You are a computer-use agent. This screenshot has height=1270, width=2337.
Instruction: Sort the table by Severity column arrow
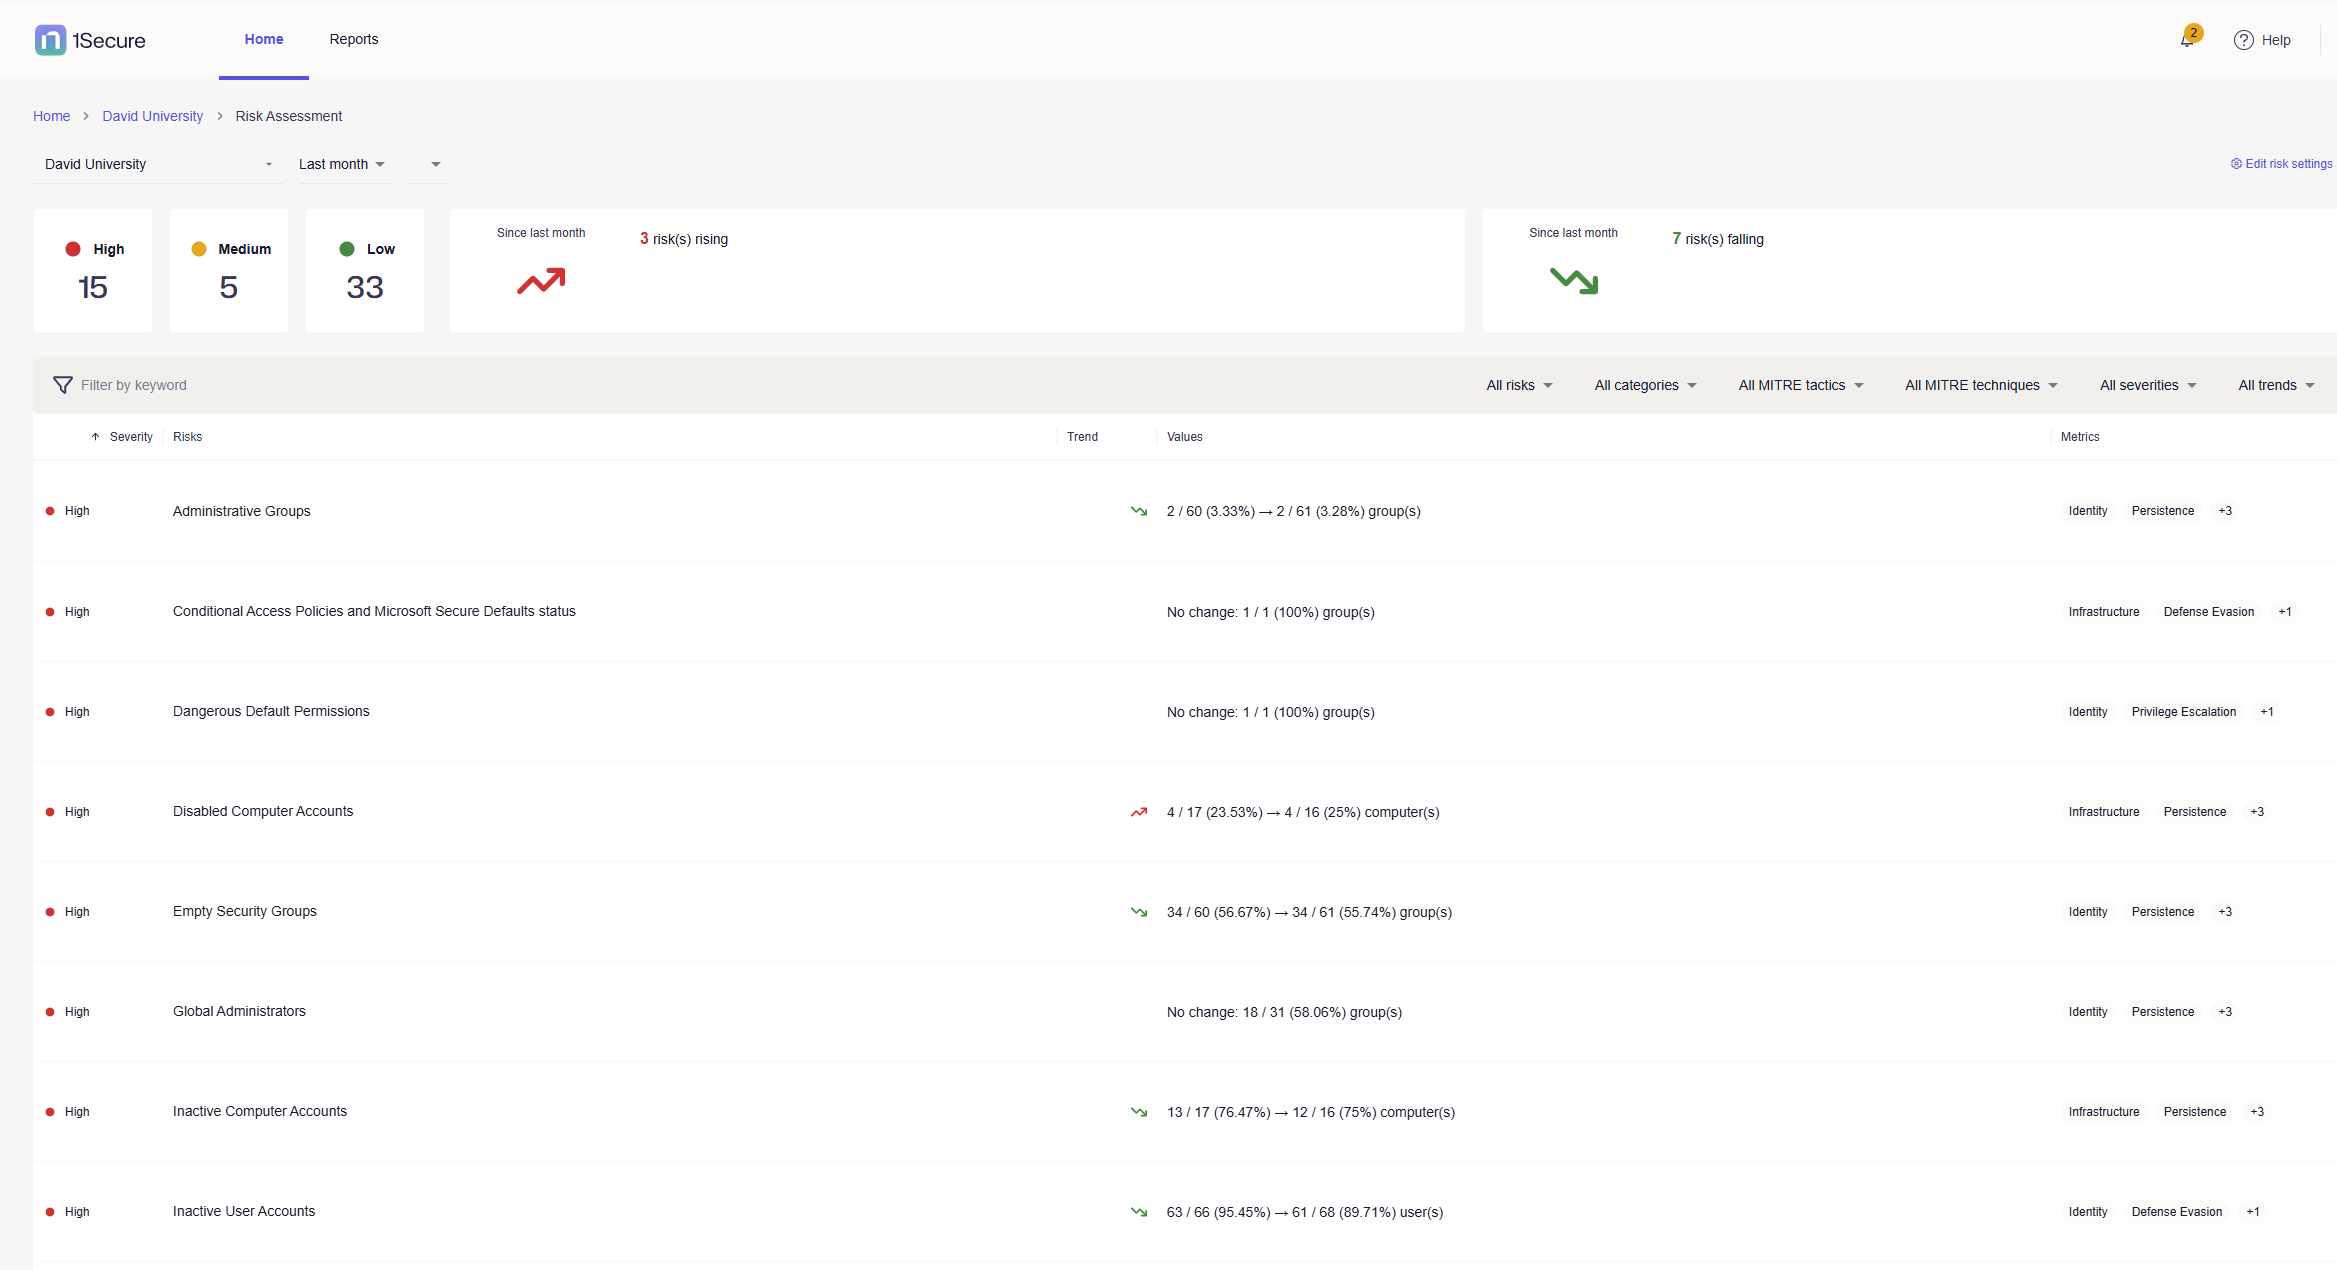coord(96,437)
